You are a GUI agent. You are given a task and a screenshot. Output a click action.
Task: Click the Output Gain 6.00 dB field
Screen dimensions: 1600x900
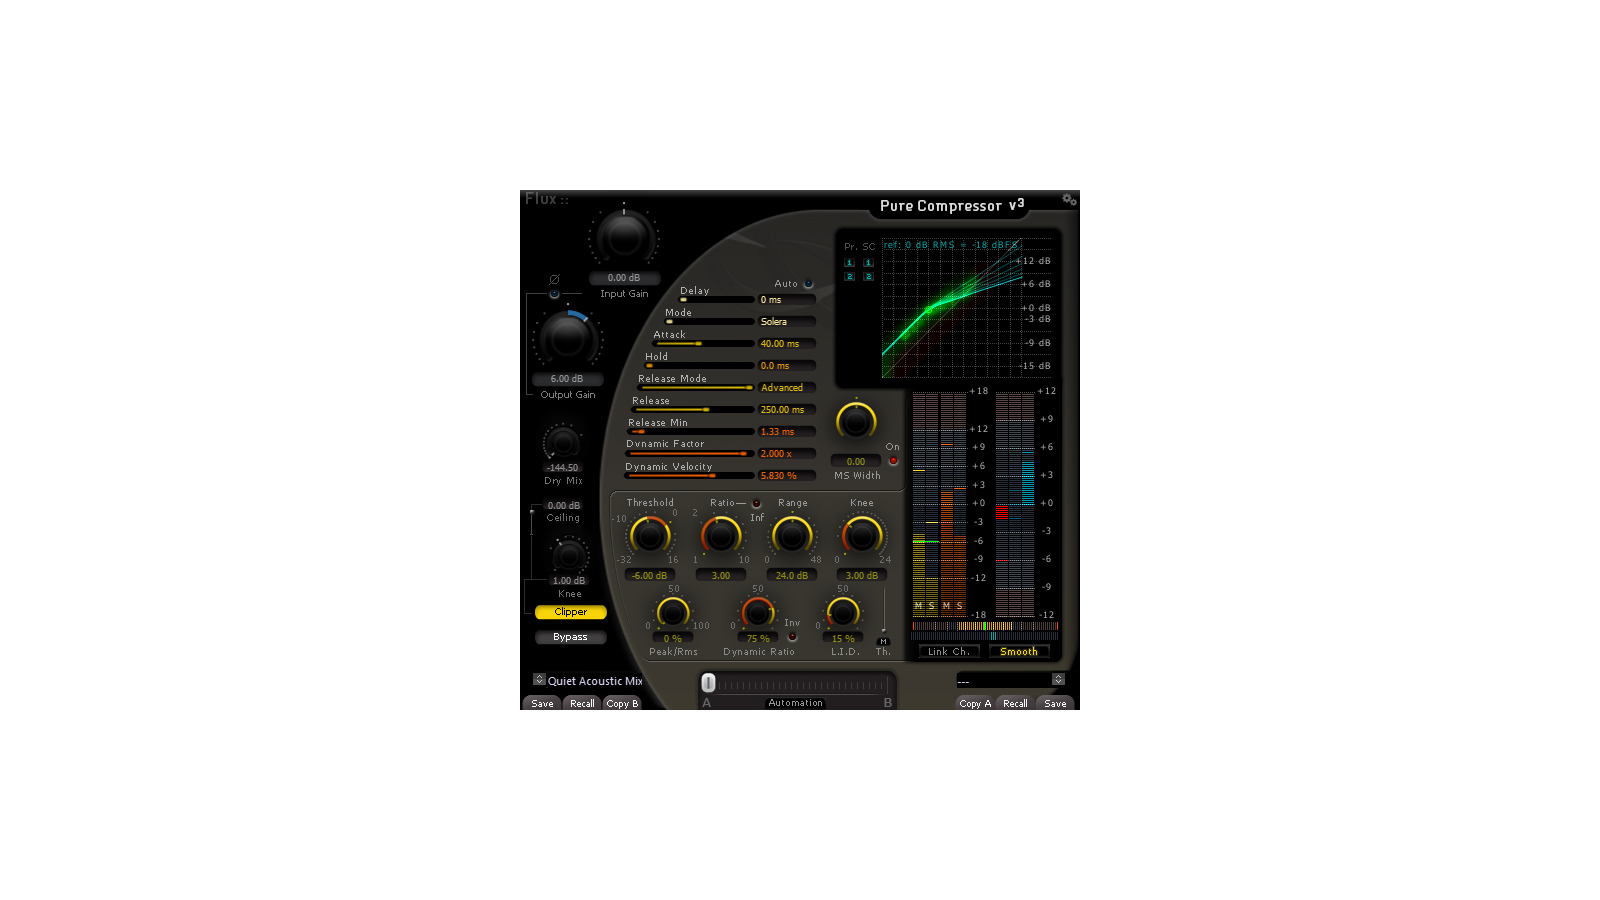pos(567,379)
